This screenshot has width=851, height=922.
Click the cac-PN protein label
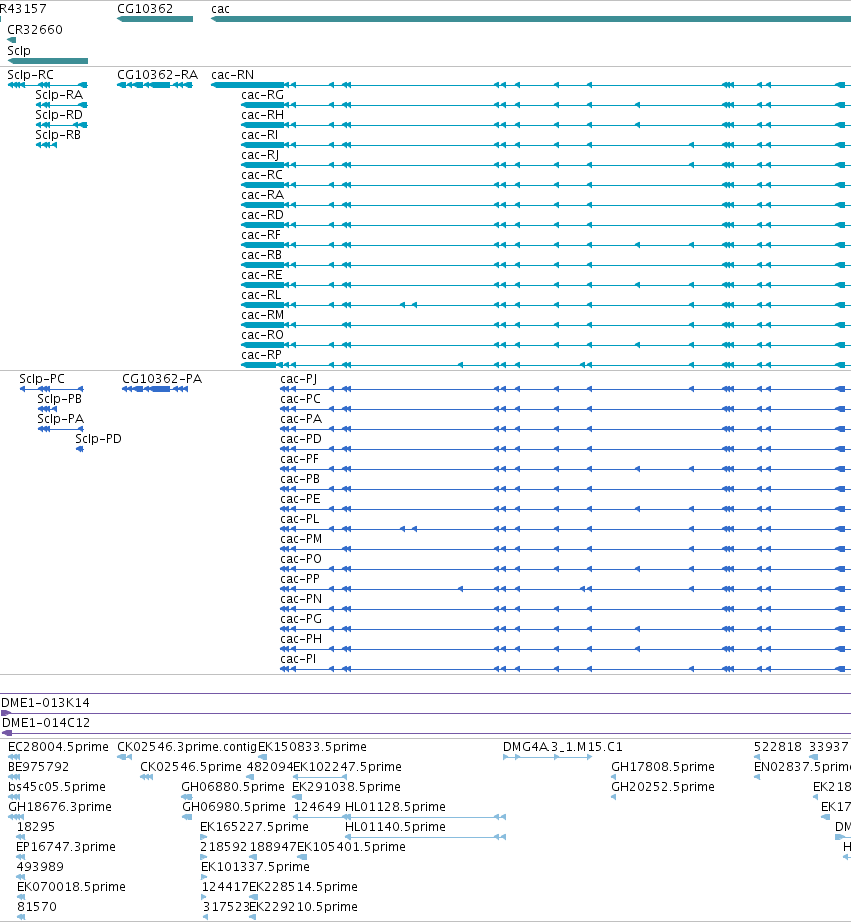[x=301, y=599]
